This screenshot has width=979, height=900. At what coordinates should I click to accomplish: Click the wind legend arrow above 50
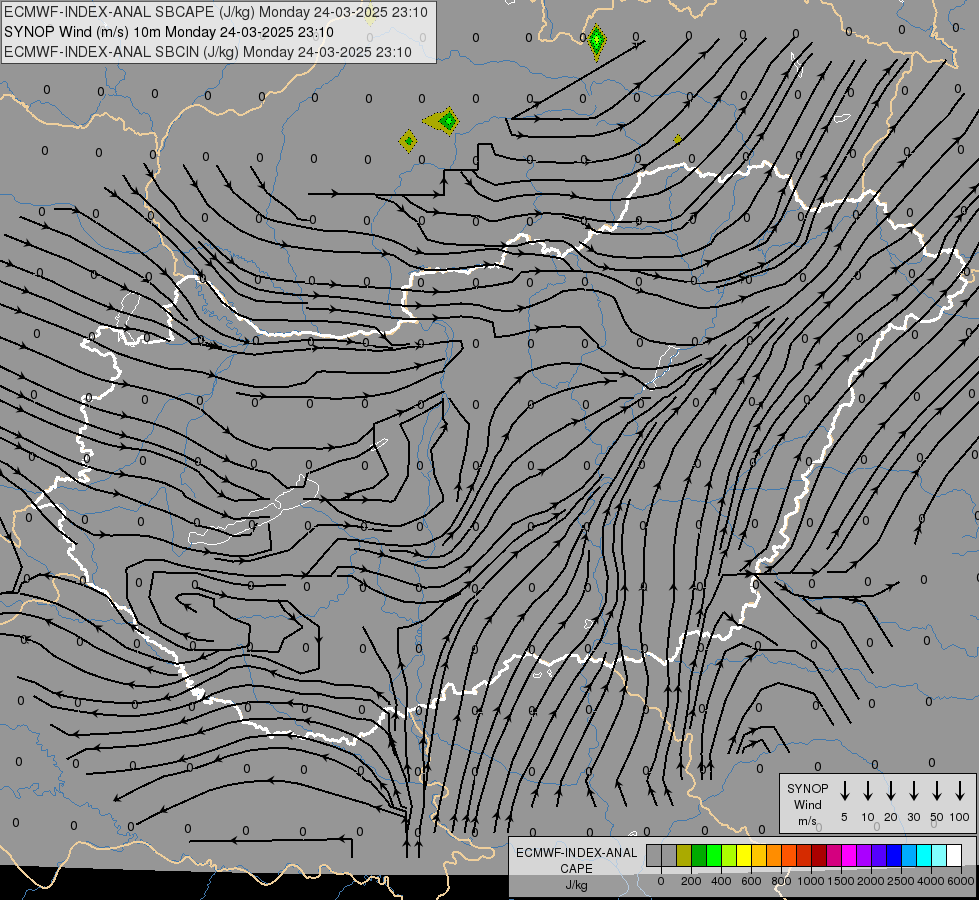click(937, 791)
